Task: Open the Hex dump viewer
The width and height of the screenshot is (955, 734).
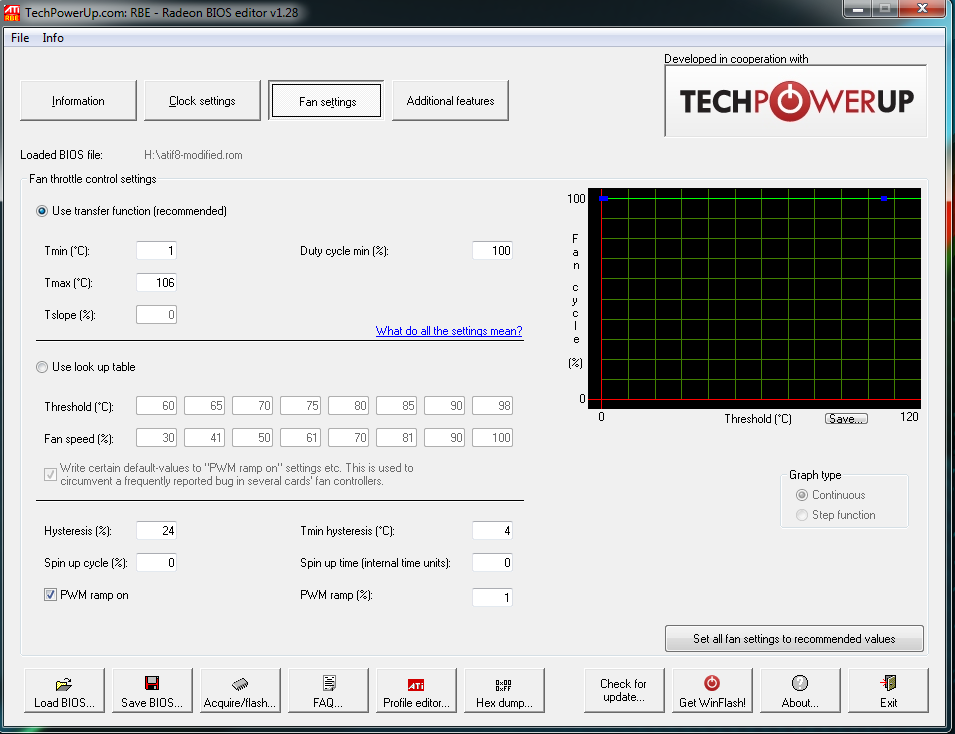Action: 503,690
